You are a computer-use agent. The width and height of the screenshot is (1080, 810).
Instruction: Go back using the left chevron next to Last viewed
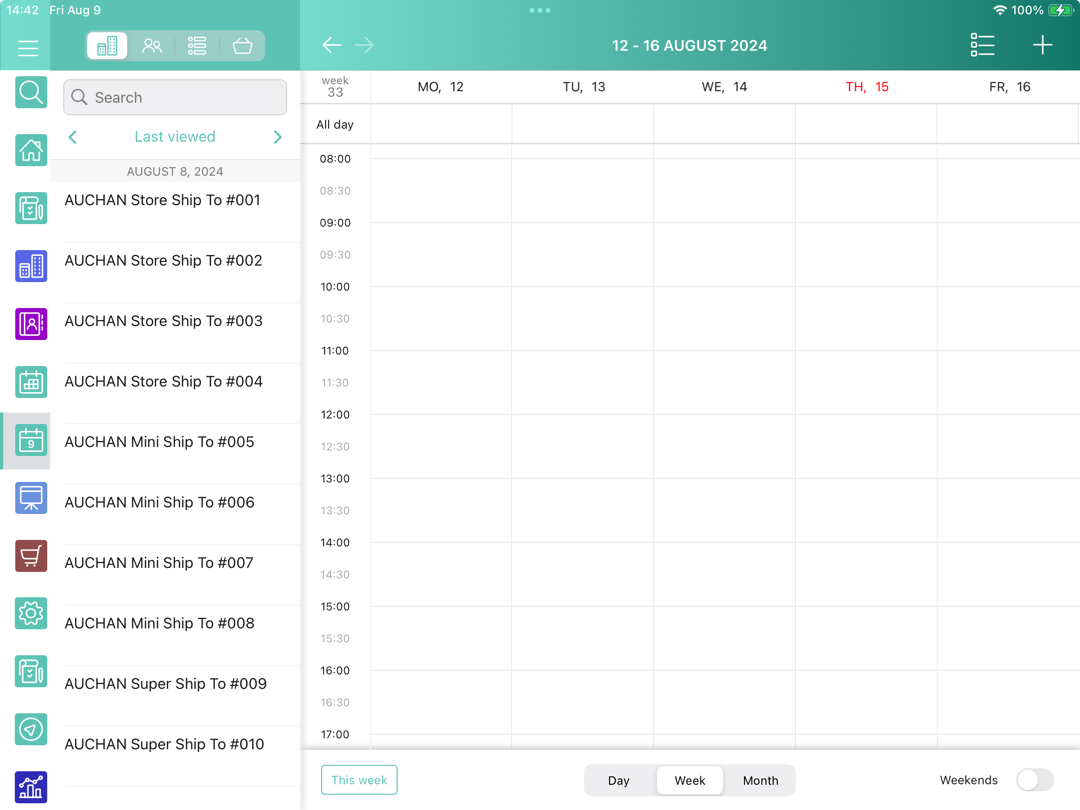coord(72,136)
